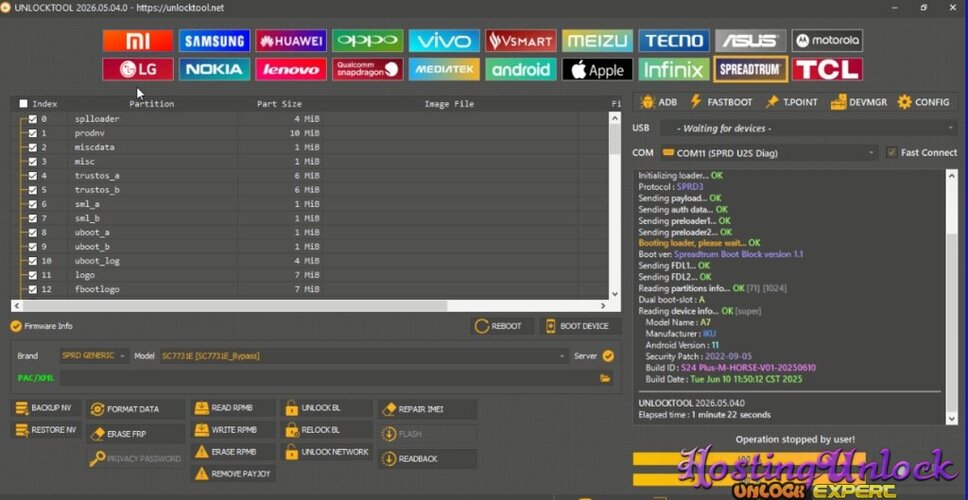Click the REMOVE PAYJOY button
Screen dimensions: 968x500
233,473
